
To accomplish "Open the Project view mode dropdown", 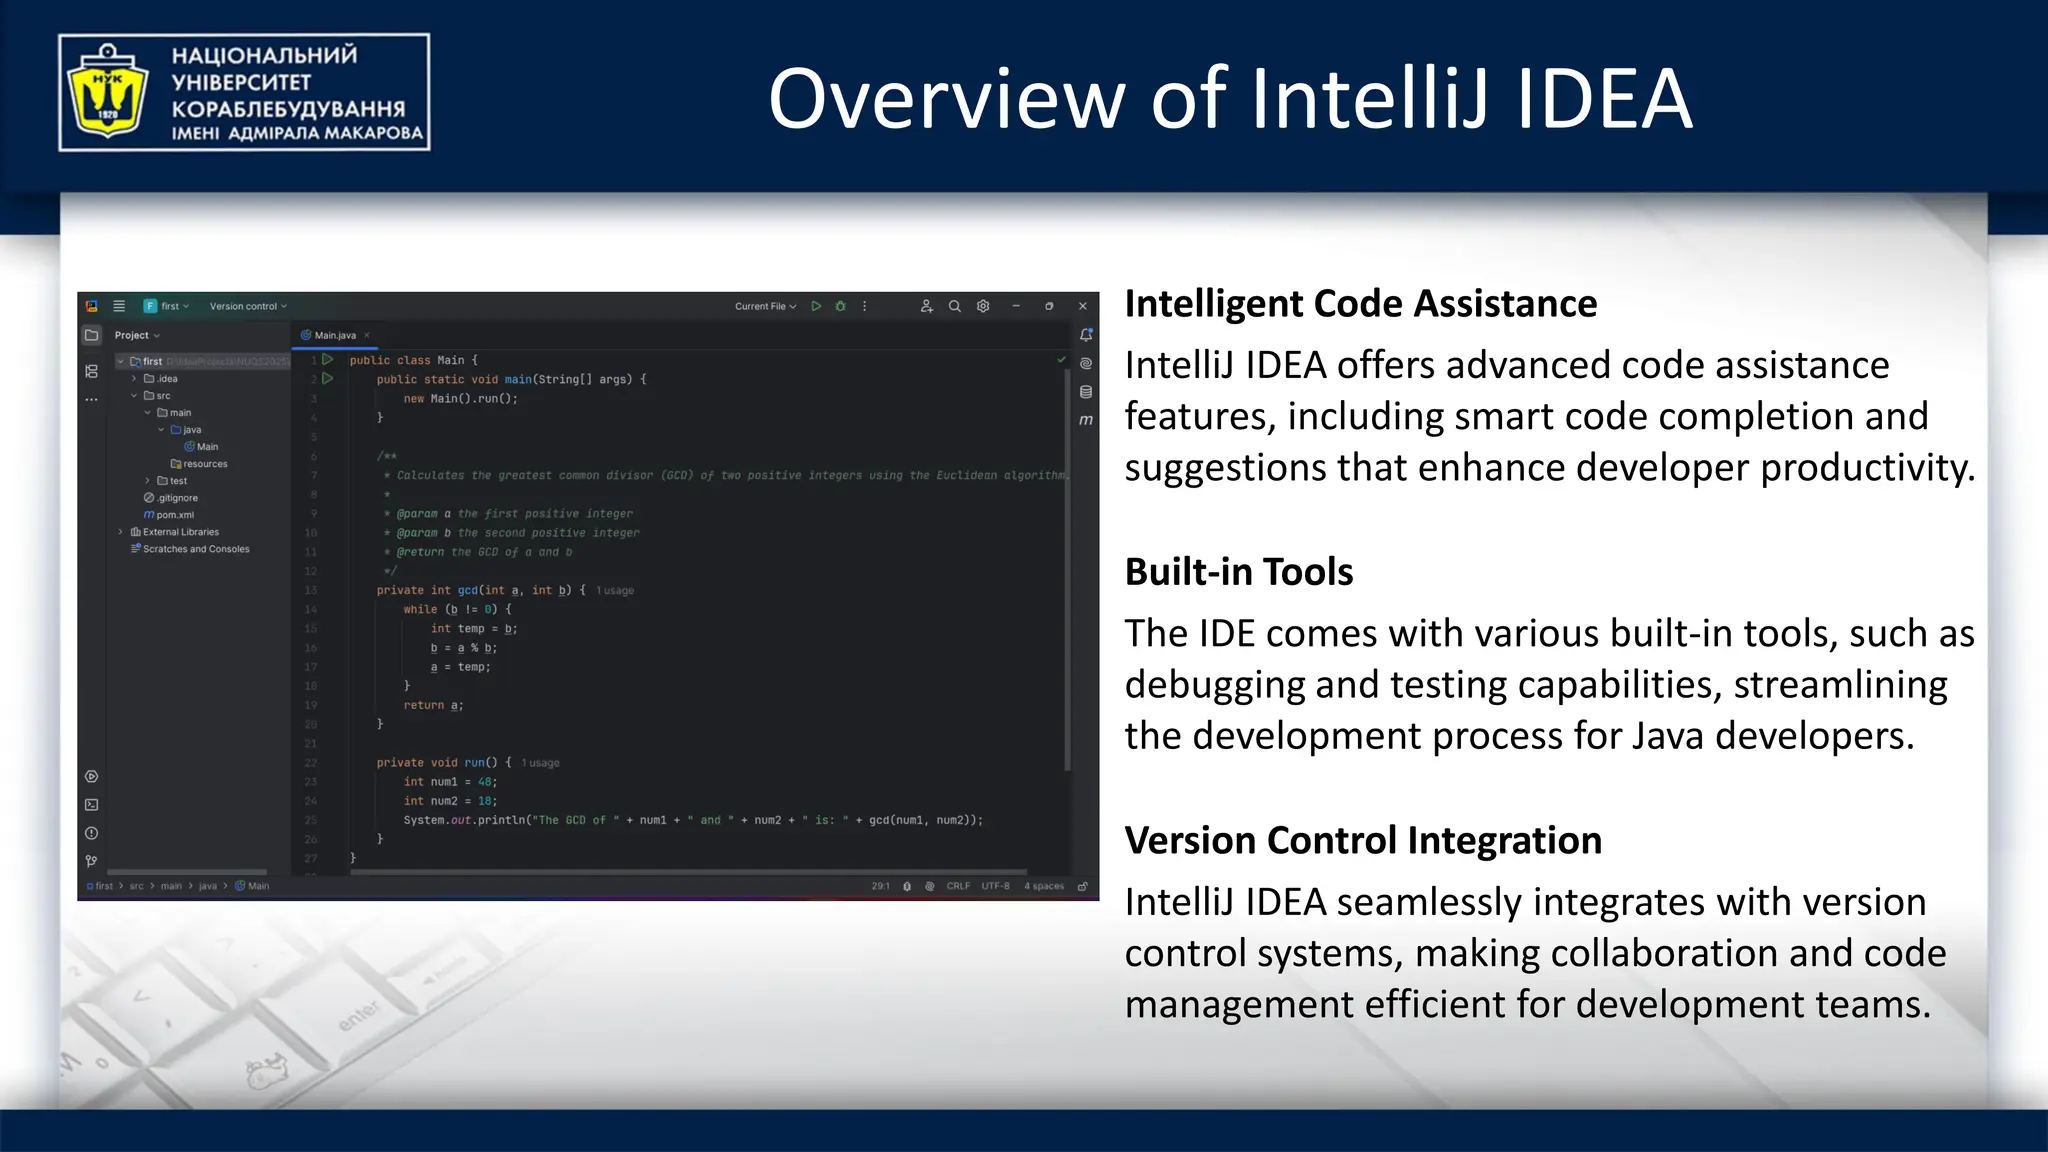I will coord(137,335).
